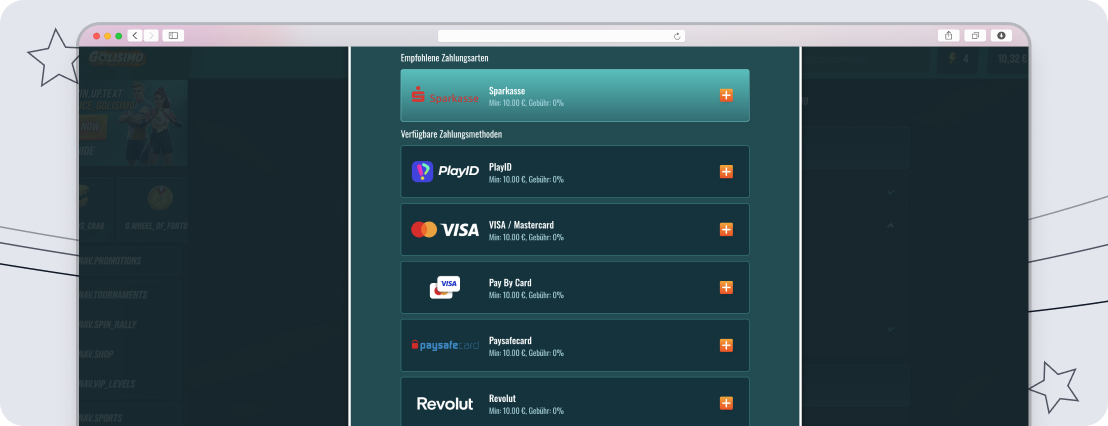This screenshot has width=1108, height=426.
Task: Open the browser downloads button
Action: (x=1001, y=35)
